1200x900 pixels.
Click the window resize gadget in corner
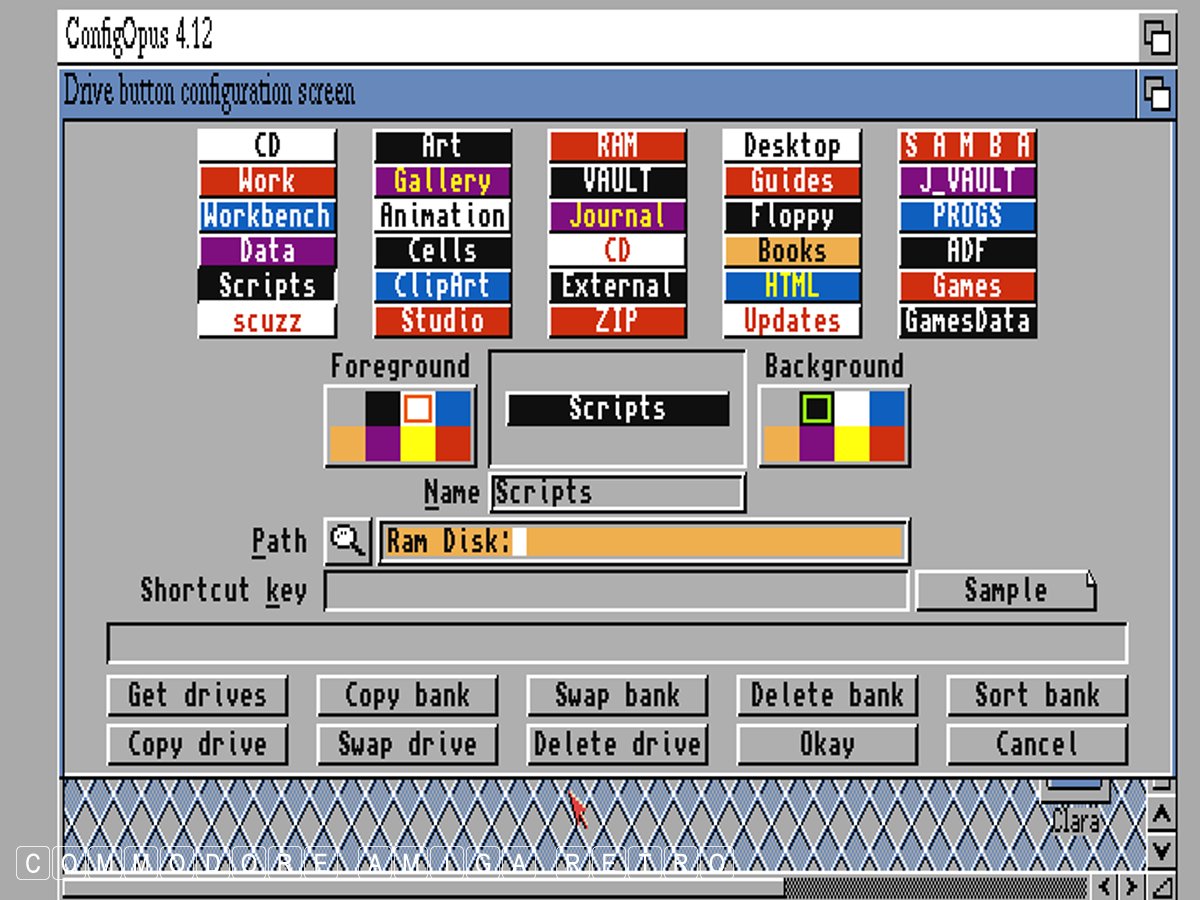pos(1160,886)
